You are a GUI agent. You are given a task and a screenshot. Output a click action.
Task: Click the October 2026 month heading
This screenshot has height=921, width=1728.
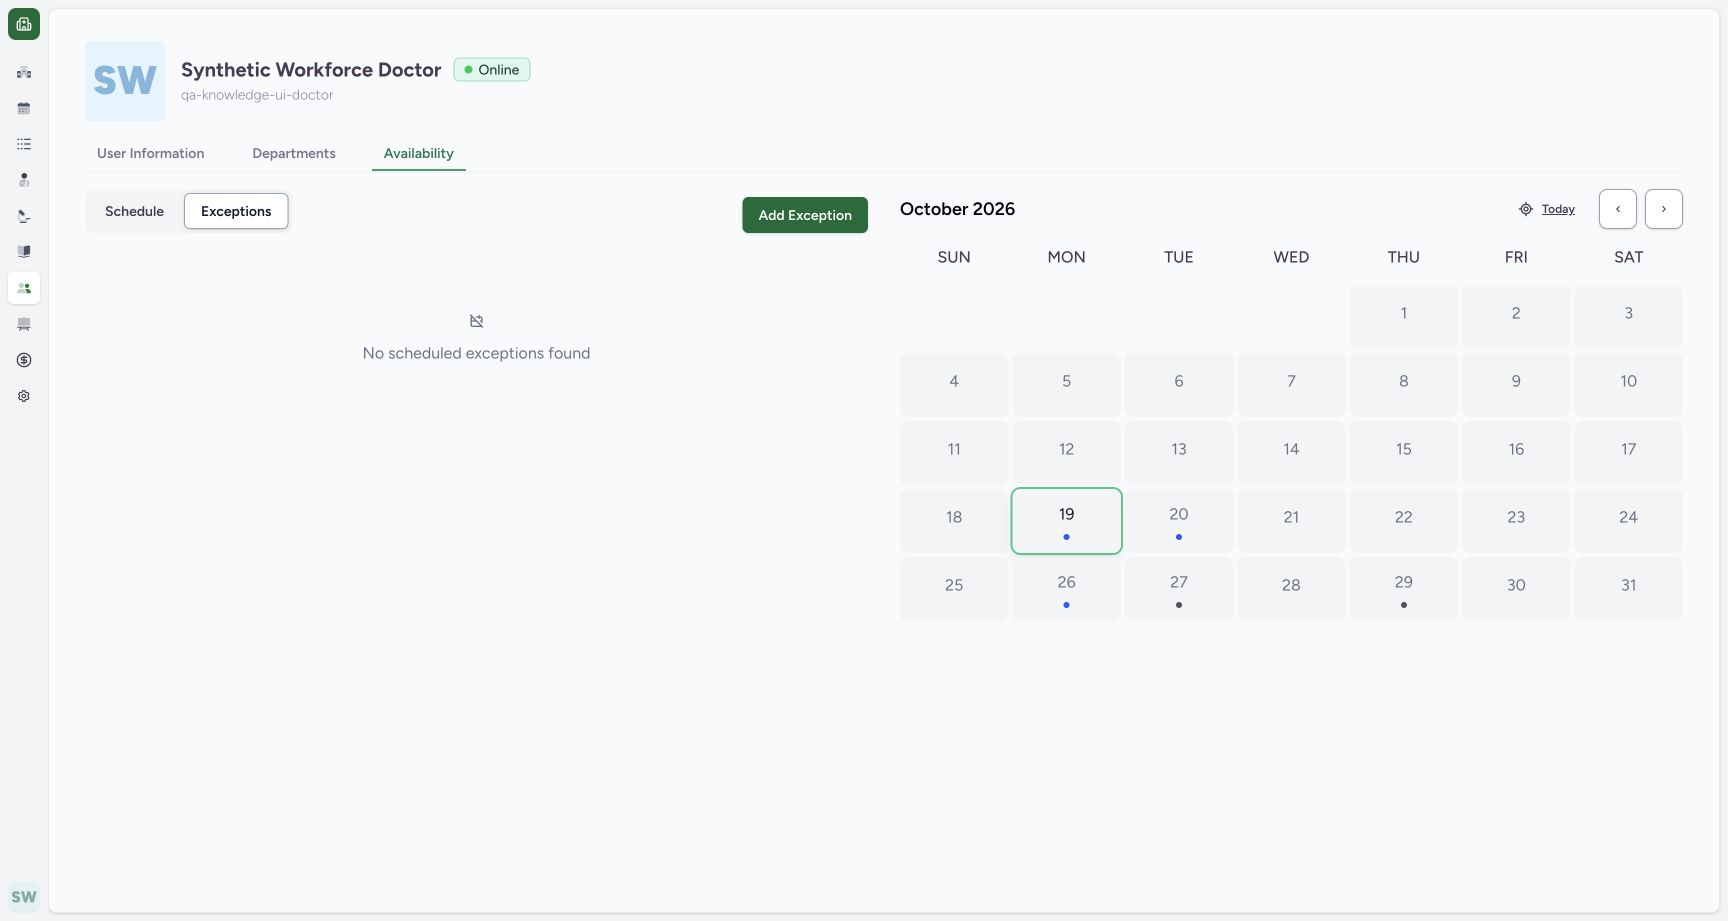tap(957, 209)
